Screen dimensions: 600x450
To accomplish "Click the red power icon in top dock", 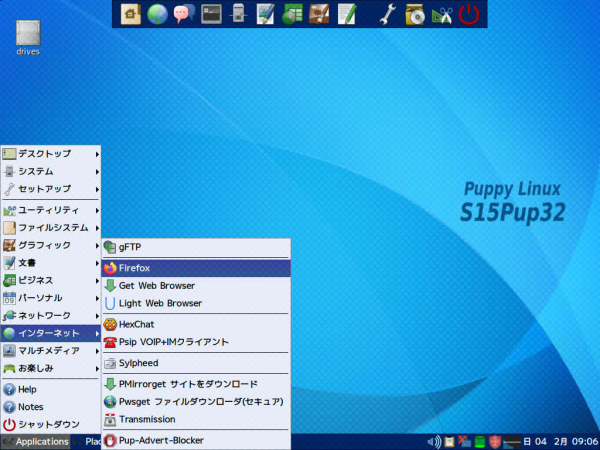I will point(469,14).
